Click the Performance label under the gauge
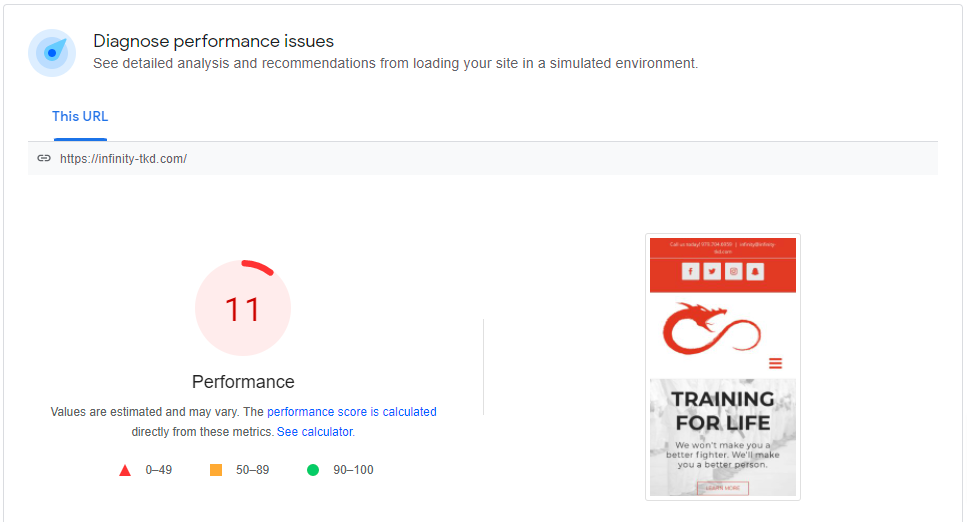 pos(243,382)
